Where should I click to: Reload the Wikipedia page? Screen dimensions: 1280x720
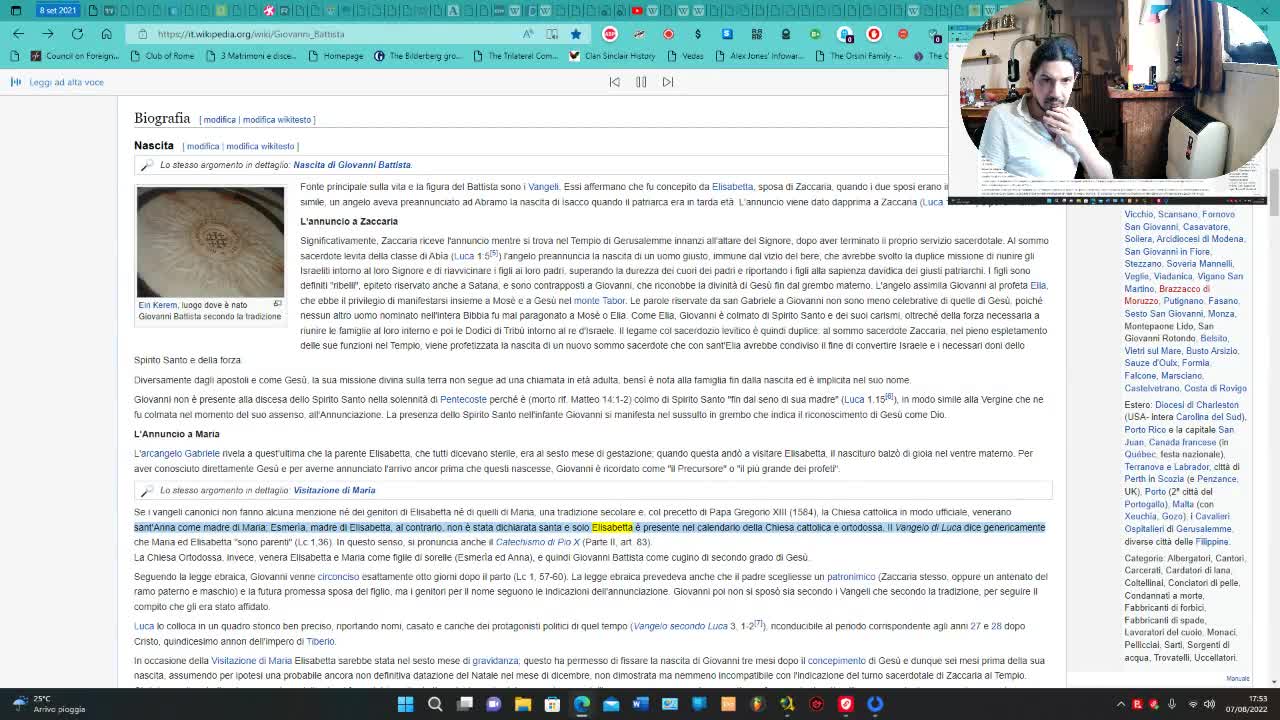(77, 34)
